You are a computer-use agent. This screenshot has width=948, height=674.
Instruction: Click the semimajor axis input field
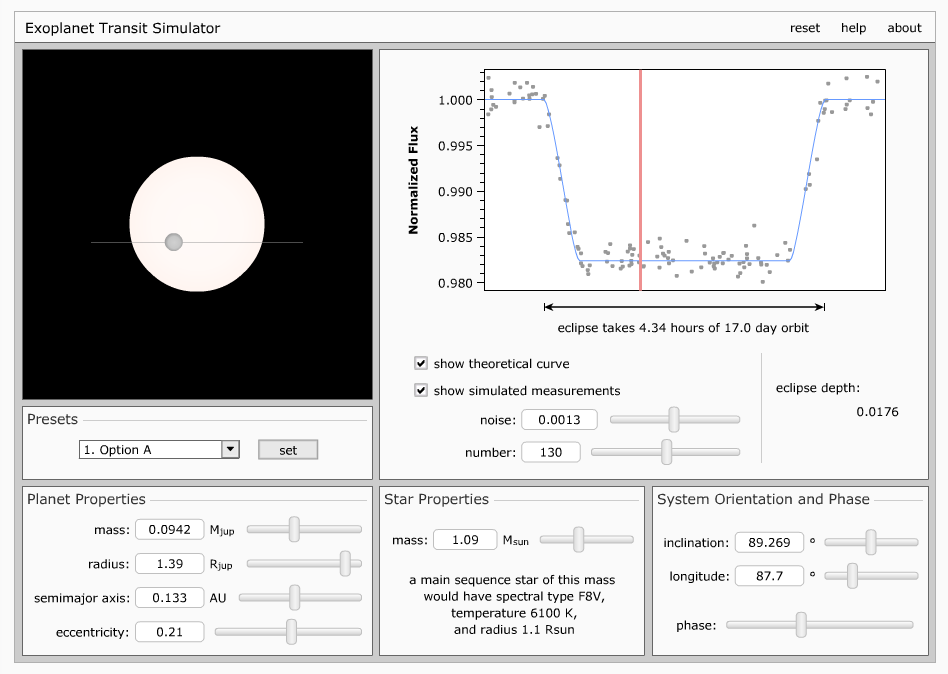click(x=169, y=598)
